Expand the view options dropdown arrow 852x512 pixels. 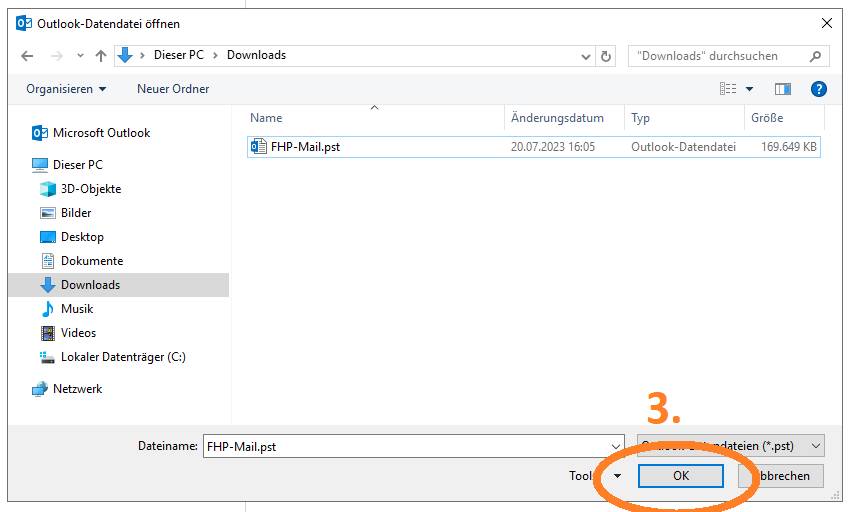[750, 89]
